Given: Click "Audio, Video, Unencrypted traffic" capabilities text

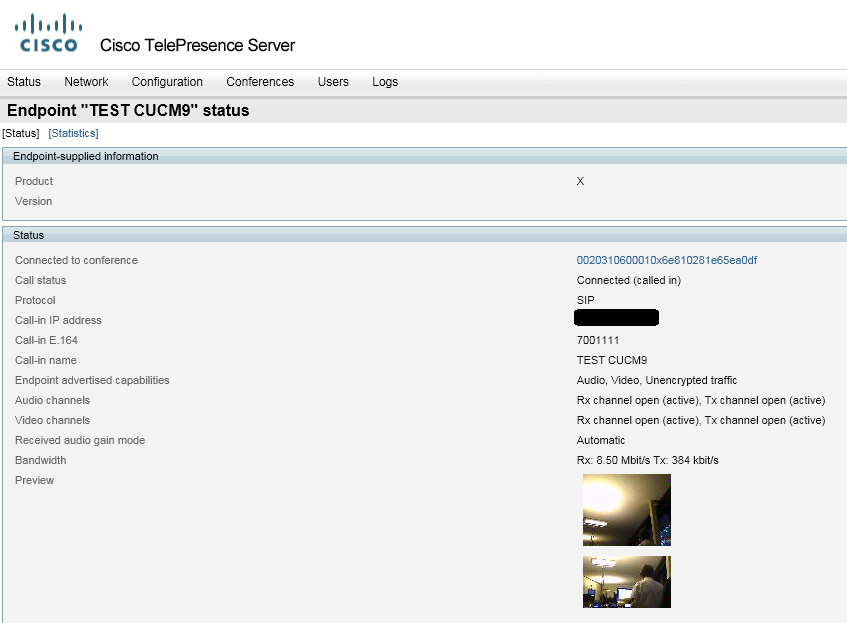Looking at the screenshot, I should click(x=657, y=380).
